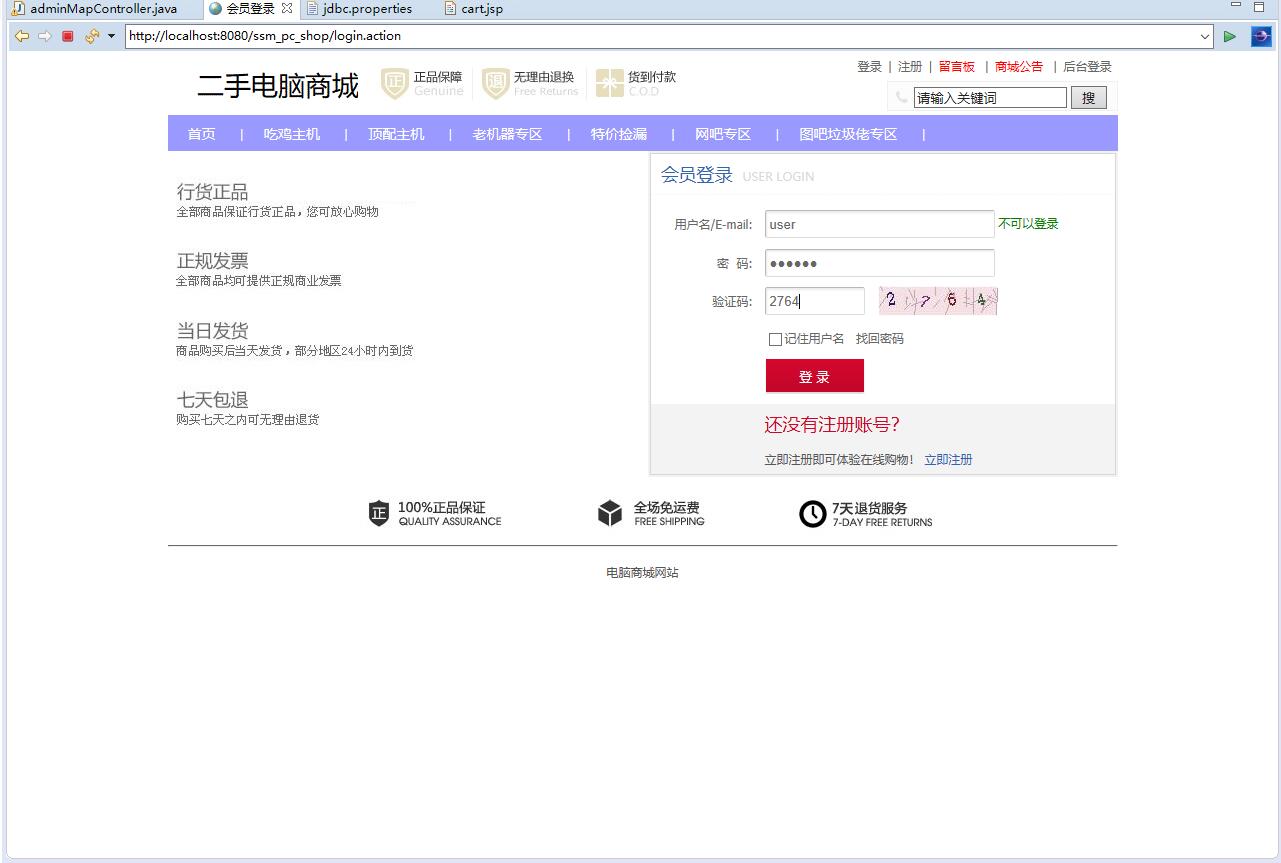Check the 记住用户名 remember username checkbox
Image resolution: width=1281 pixels, height=863 pixels.
click(774, 339)
